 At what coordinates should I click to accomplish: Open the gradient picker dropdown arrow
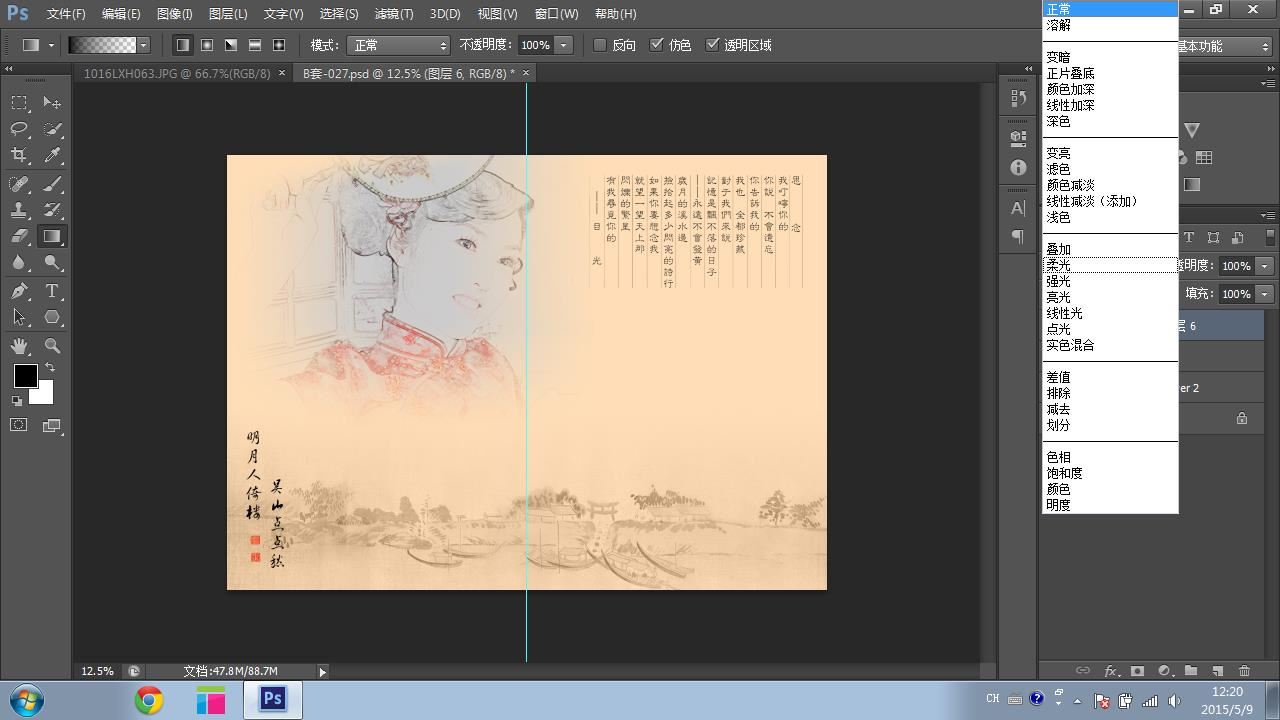[x=143, y=45]
